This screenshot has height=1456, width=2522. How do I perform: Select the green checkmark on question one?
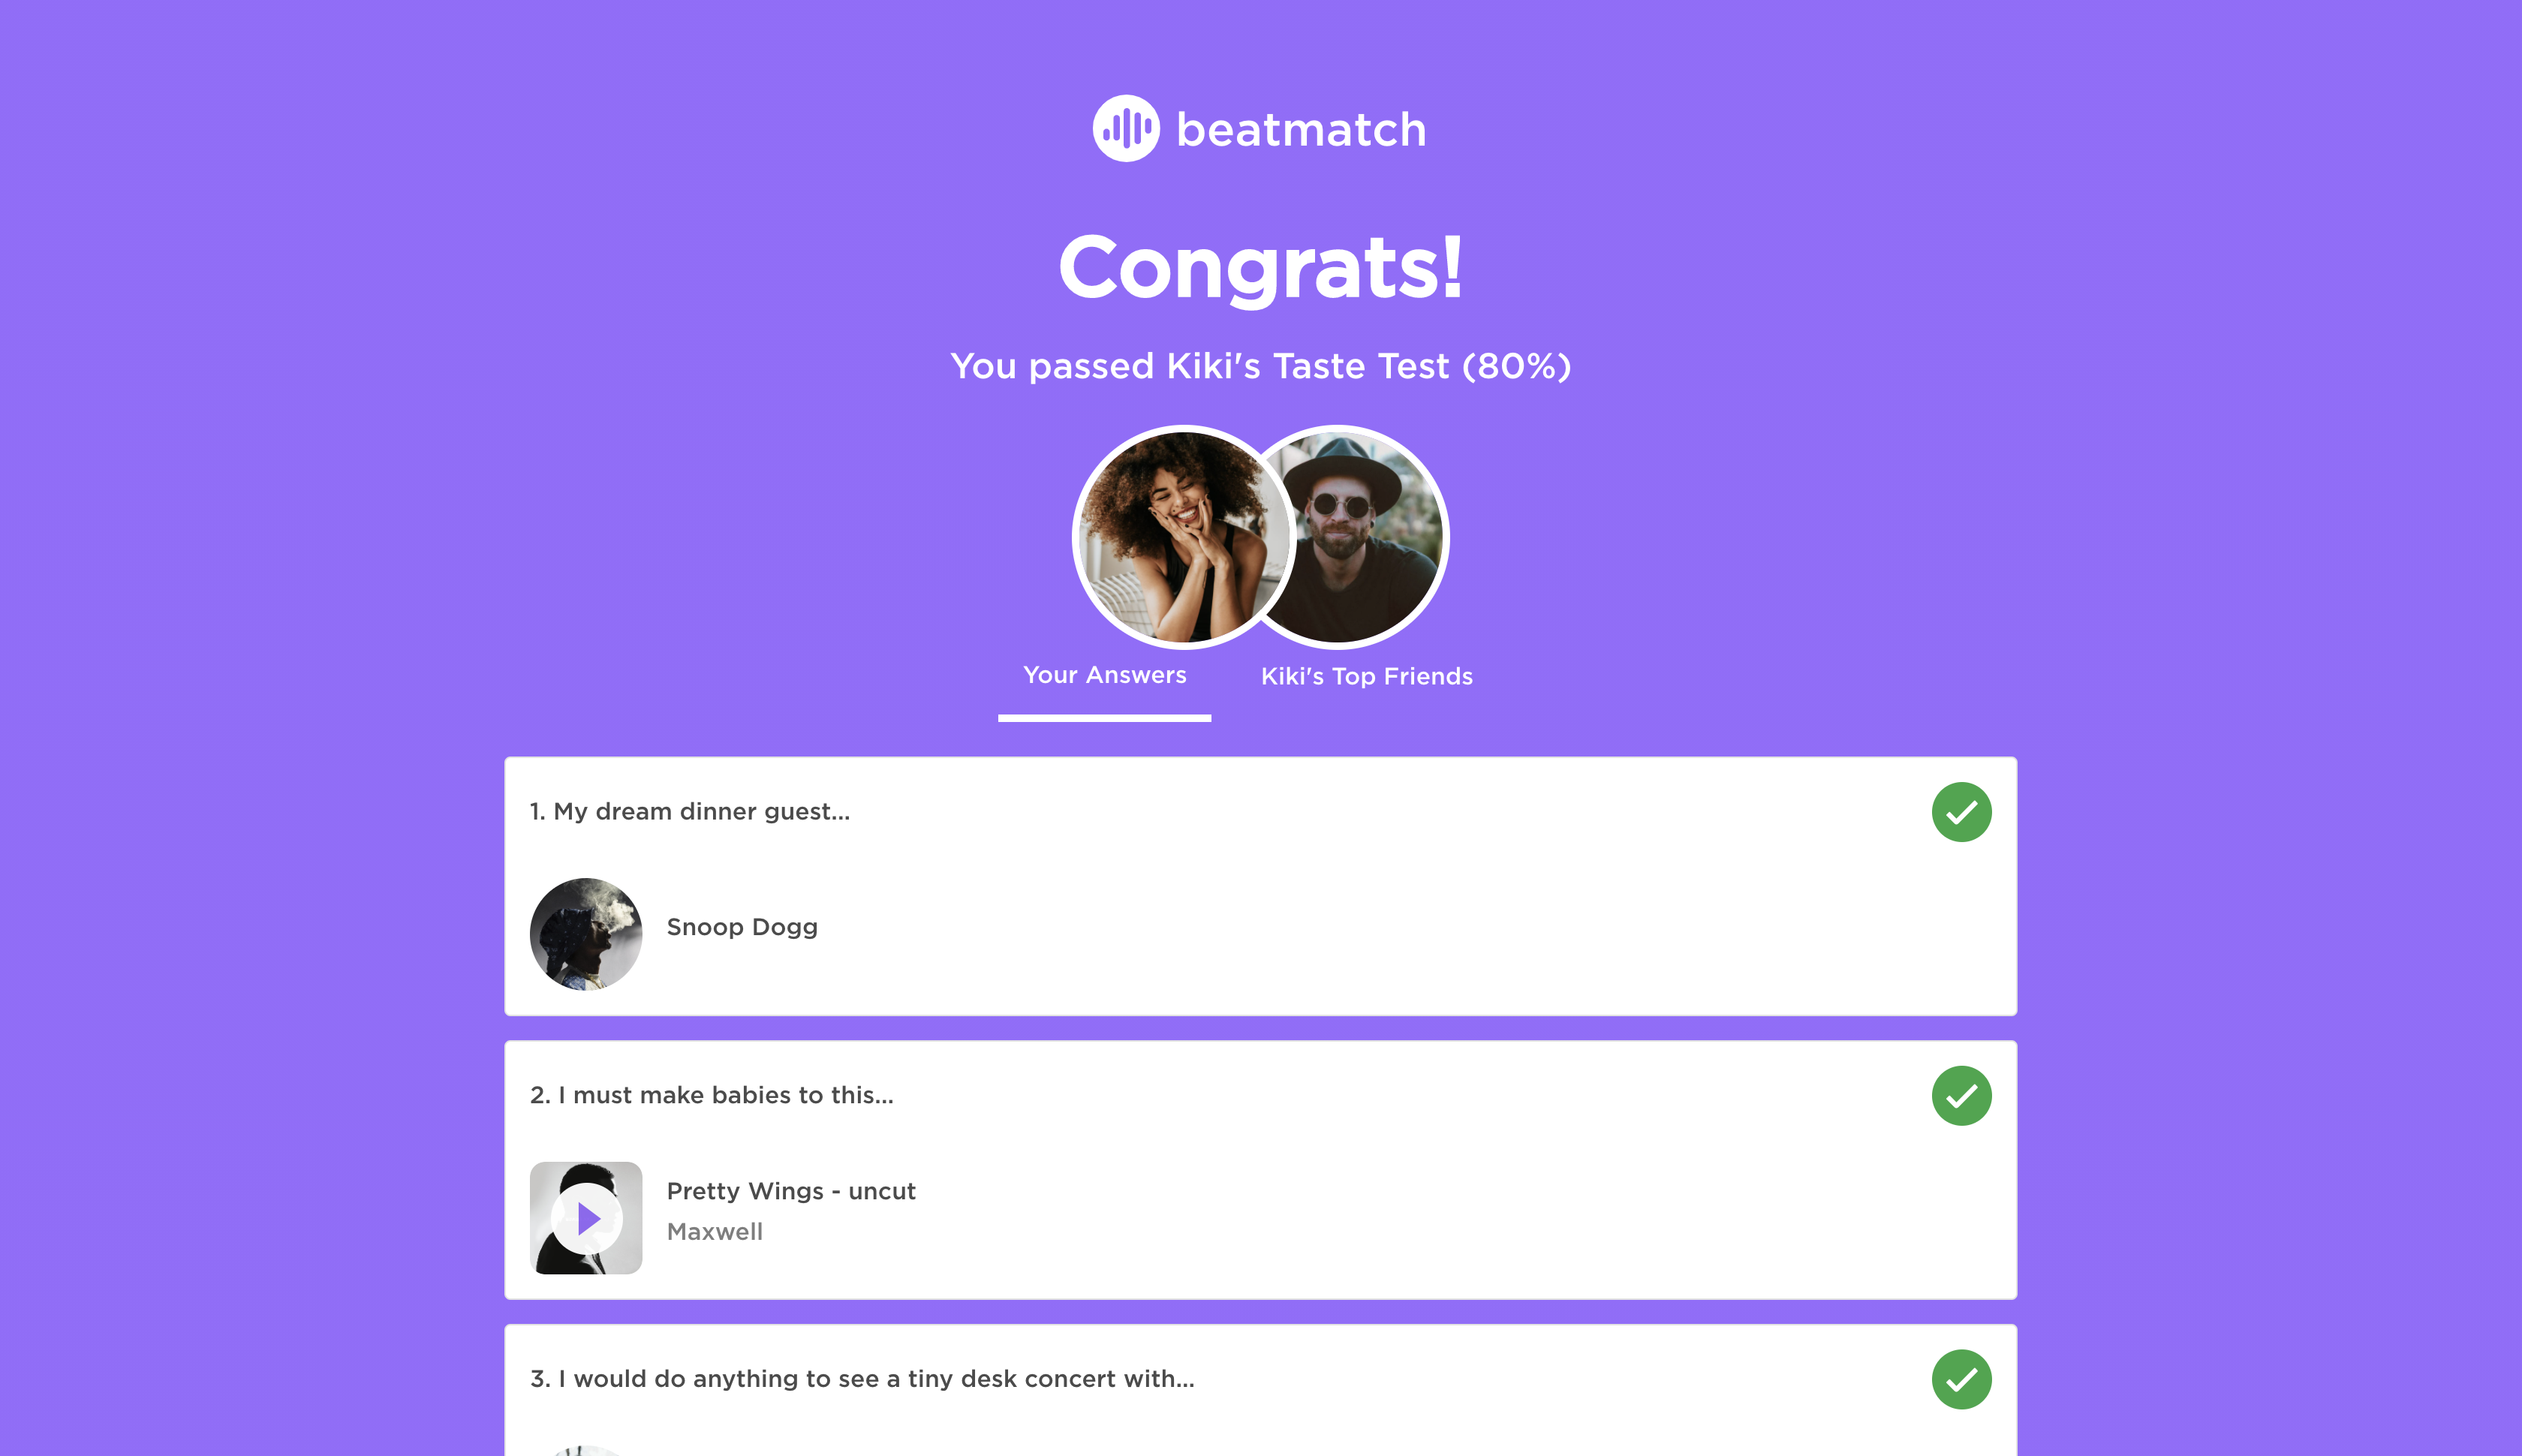(1962, 811)
